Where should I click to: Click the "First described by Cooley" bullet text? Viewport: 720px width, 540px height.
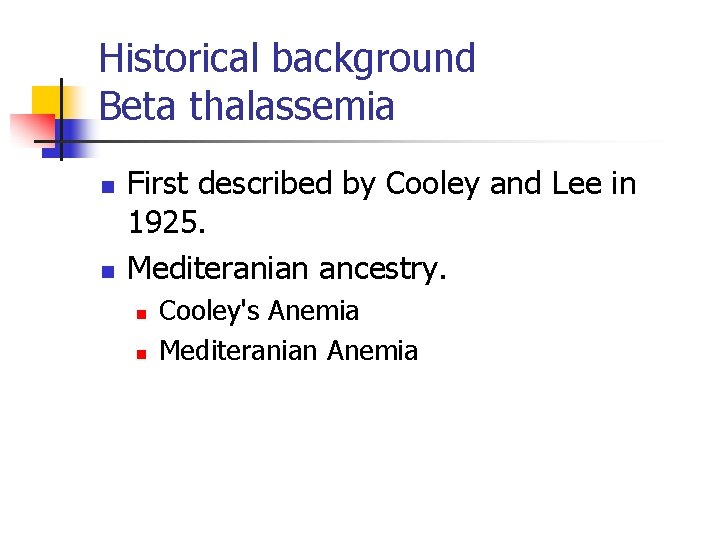tap(382, 184)
